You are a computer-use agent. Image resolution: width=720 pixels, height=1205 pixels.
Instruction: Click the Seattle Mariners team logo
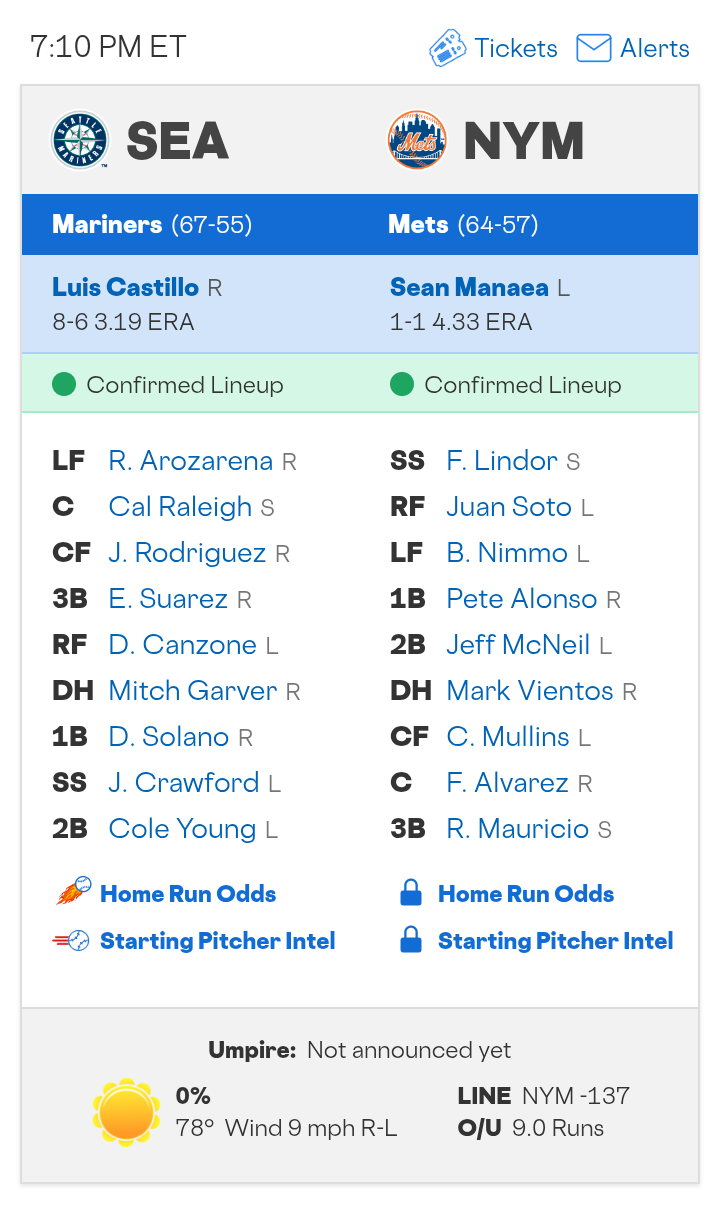click(x=80, y=140)
